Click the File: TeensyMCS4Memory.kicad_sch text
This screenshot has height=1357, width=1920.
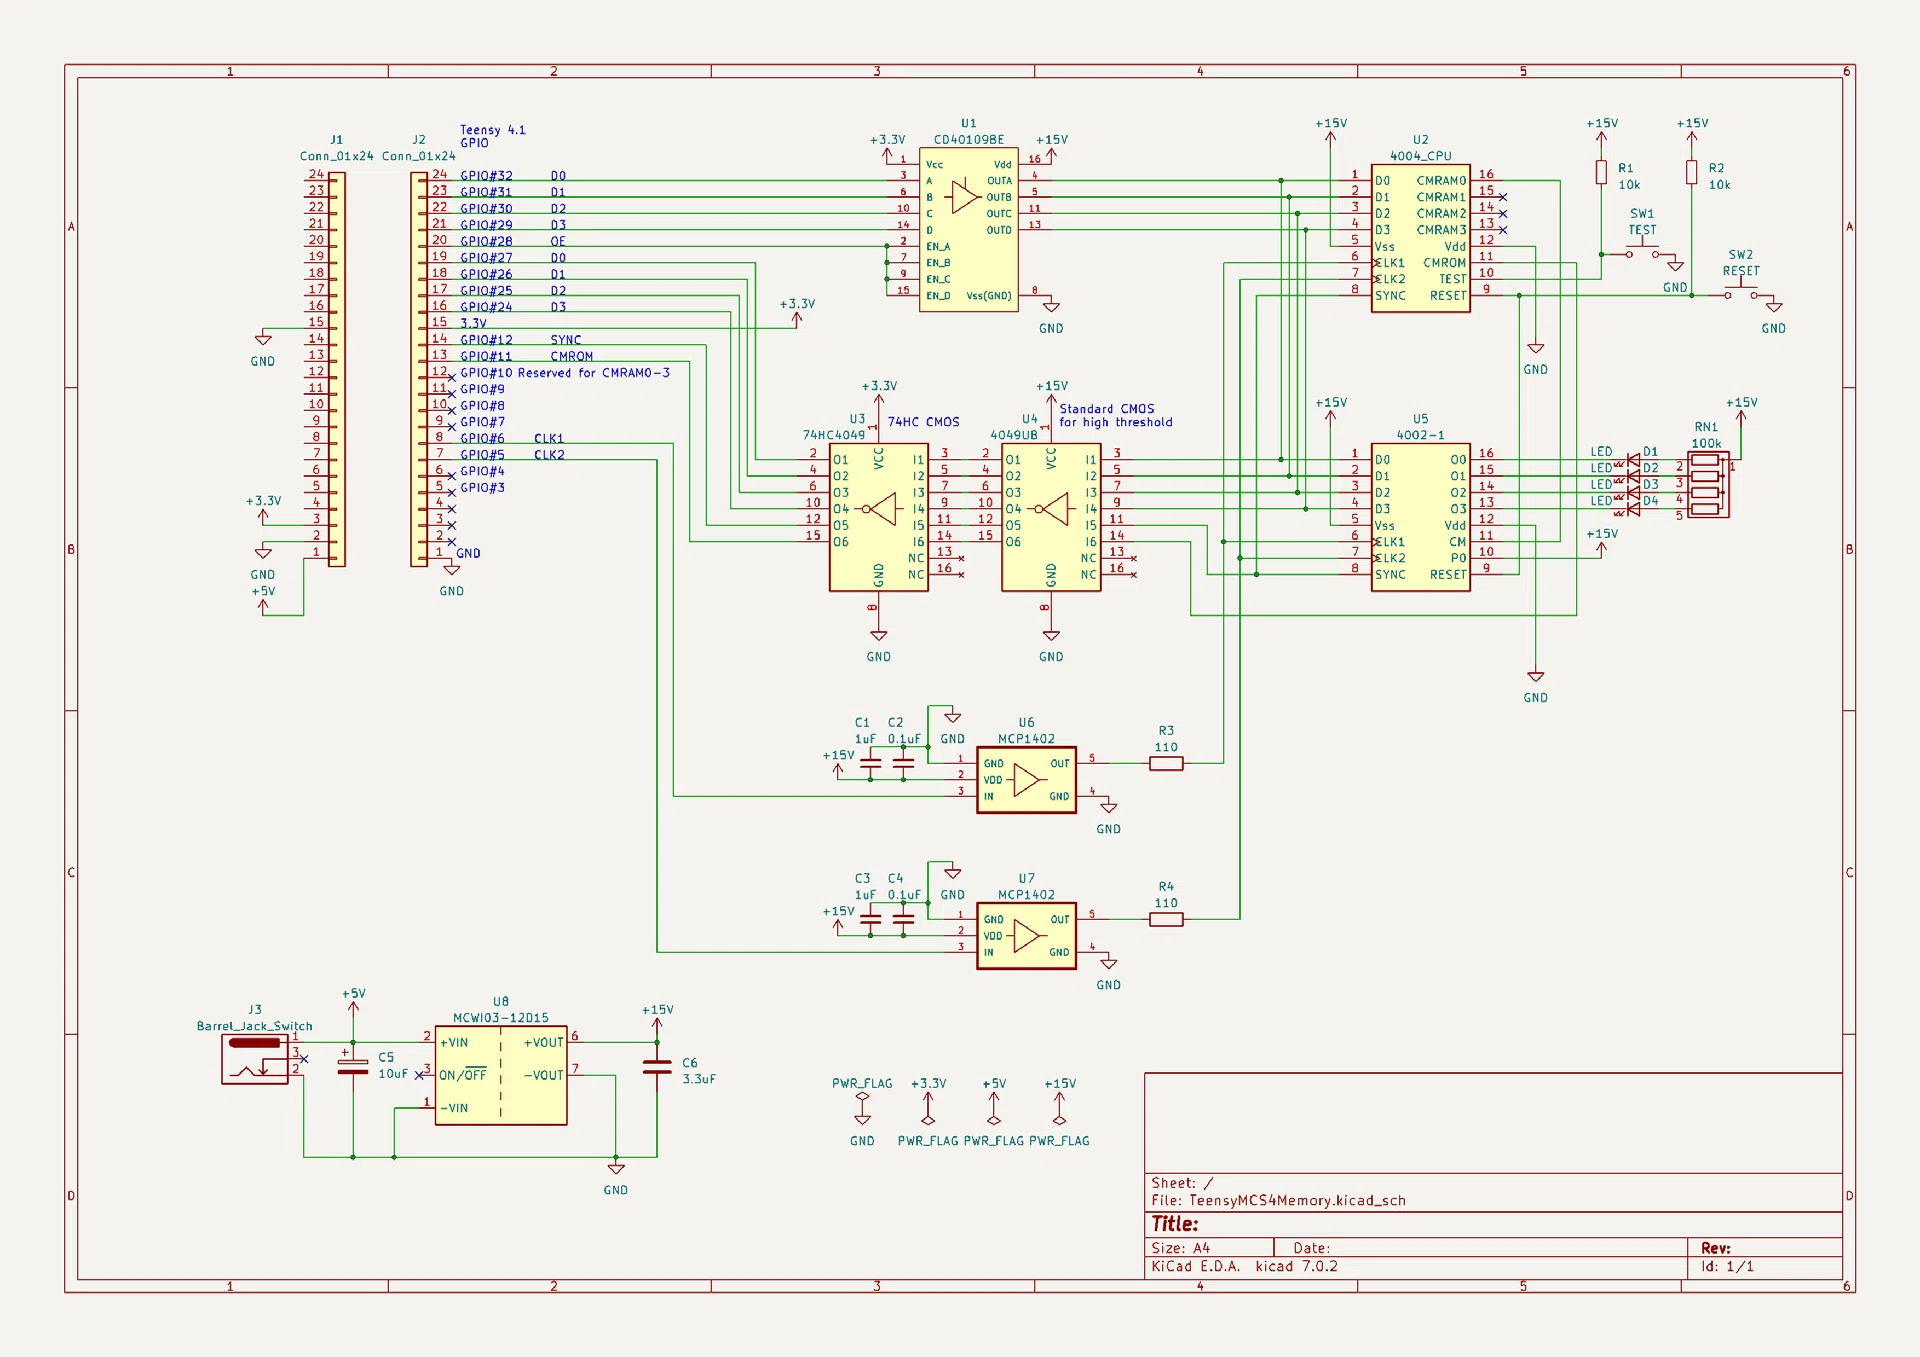1278,1201
